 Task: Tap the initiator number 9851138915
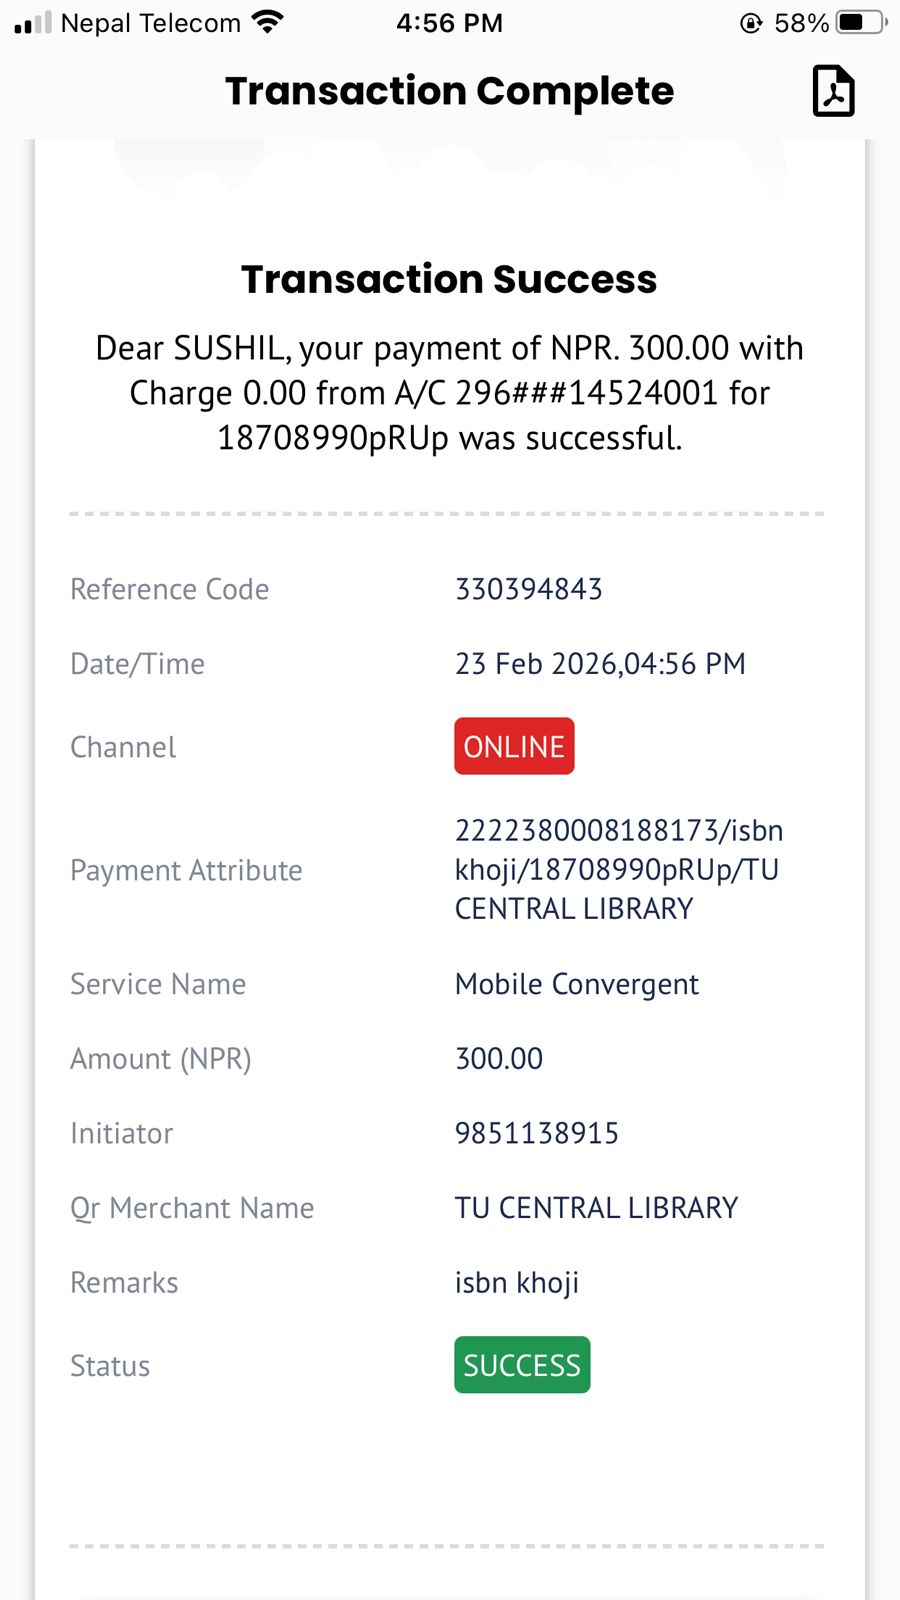(x=536, y=1133)
